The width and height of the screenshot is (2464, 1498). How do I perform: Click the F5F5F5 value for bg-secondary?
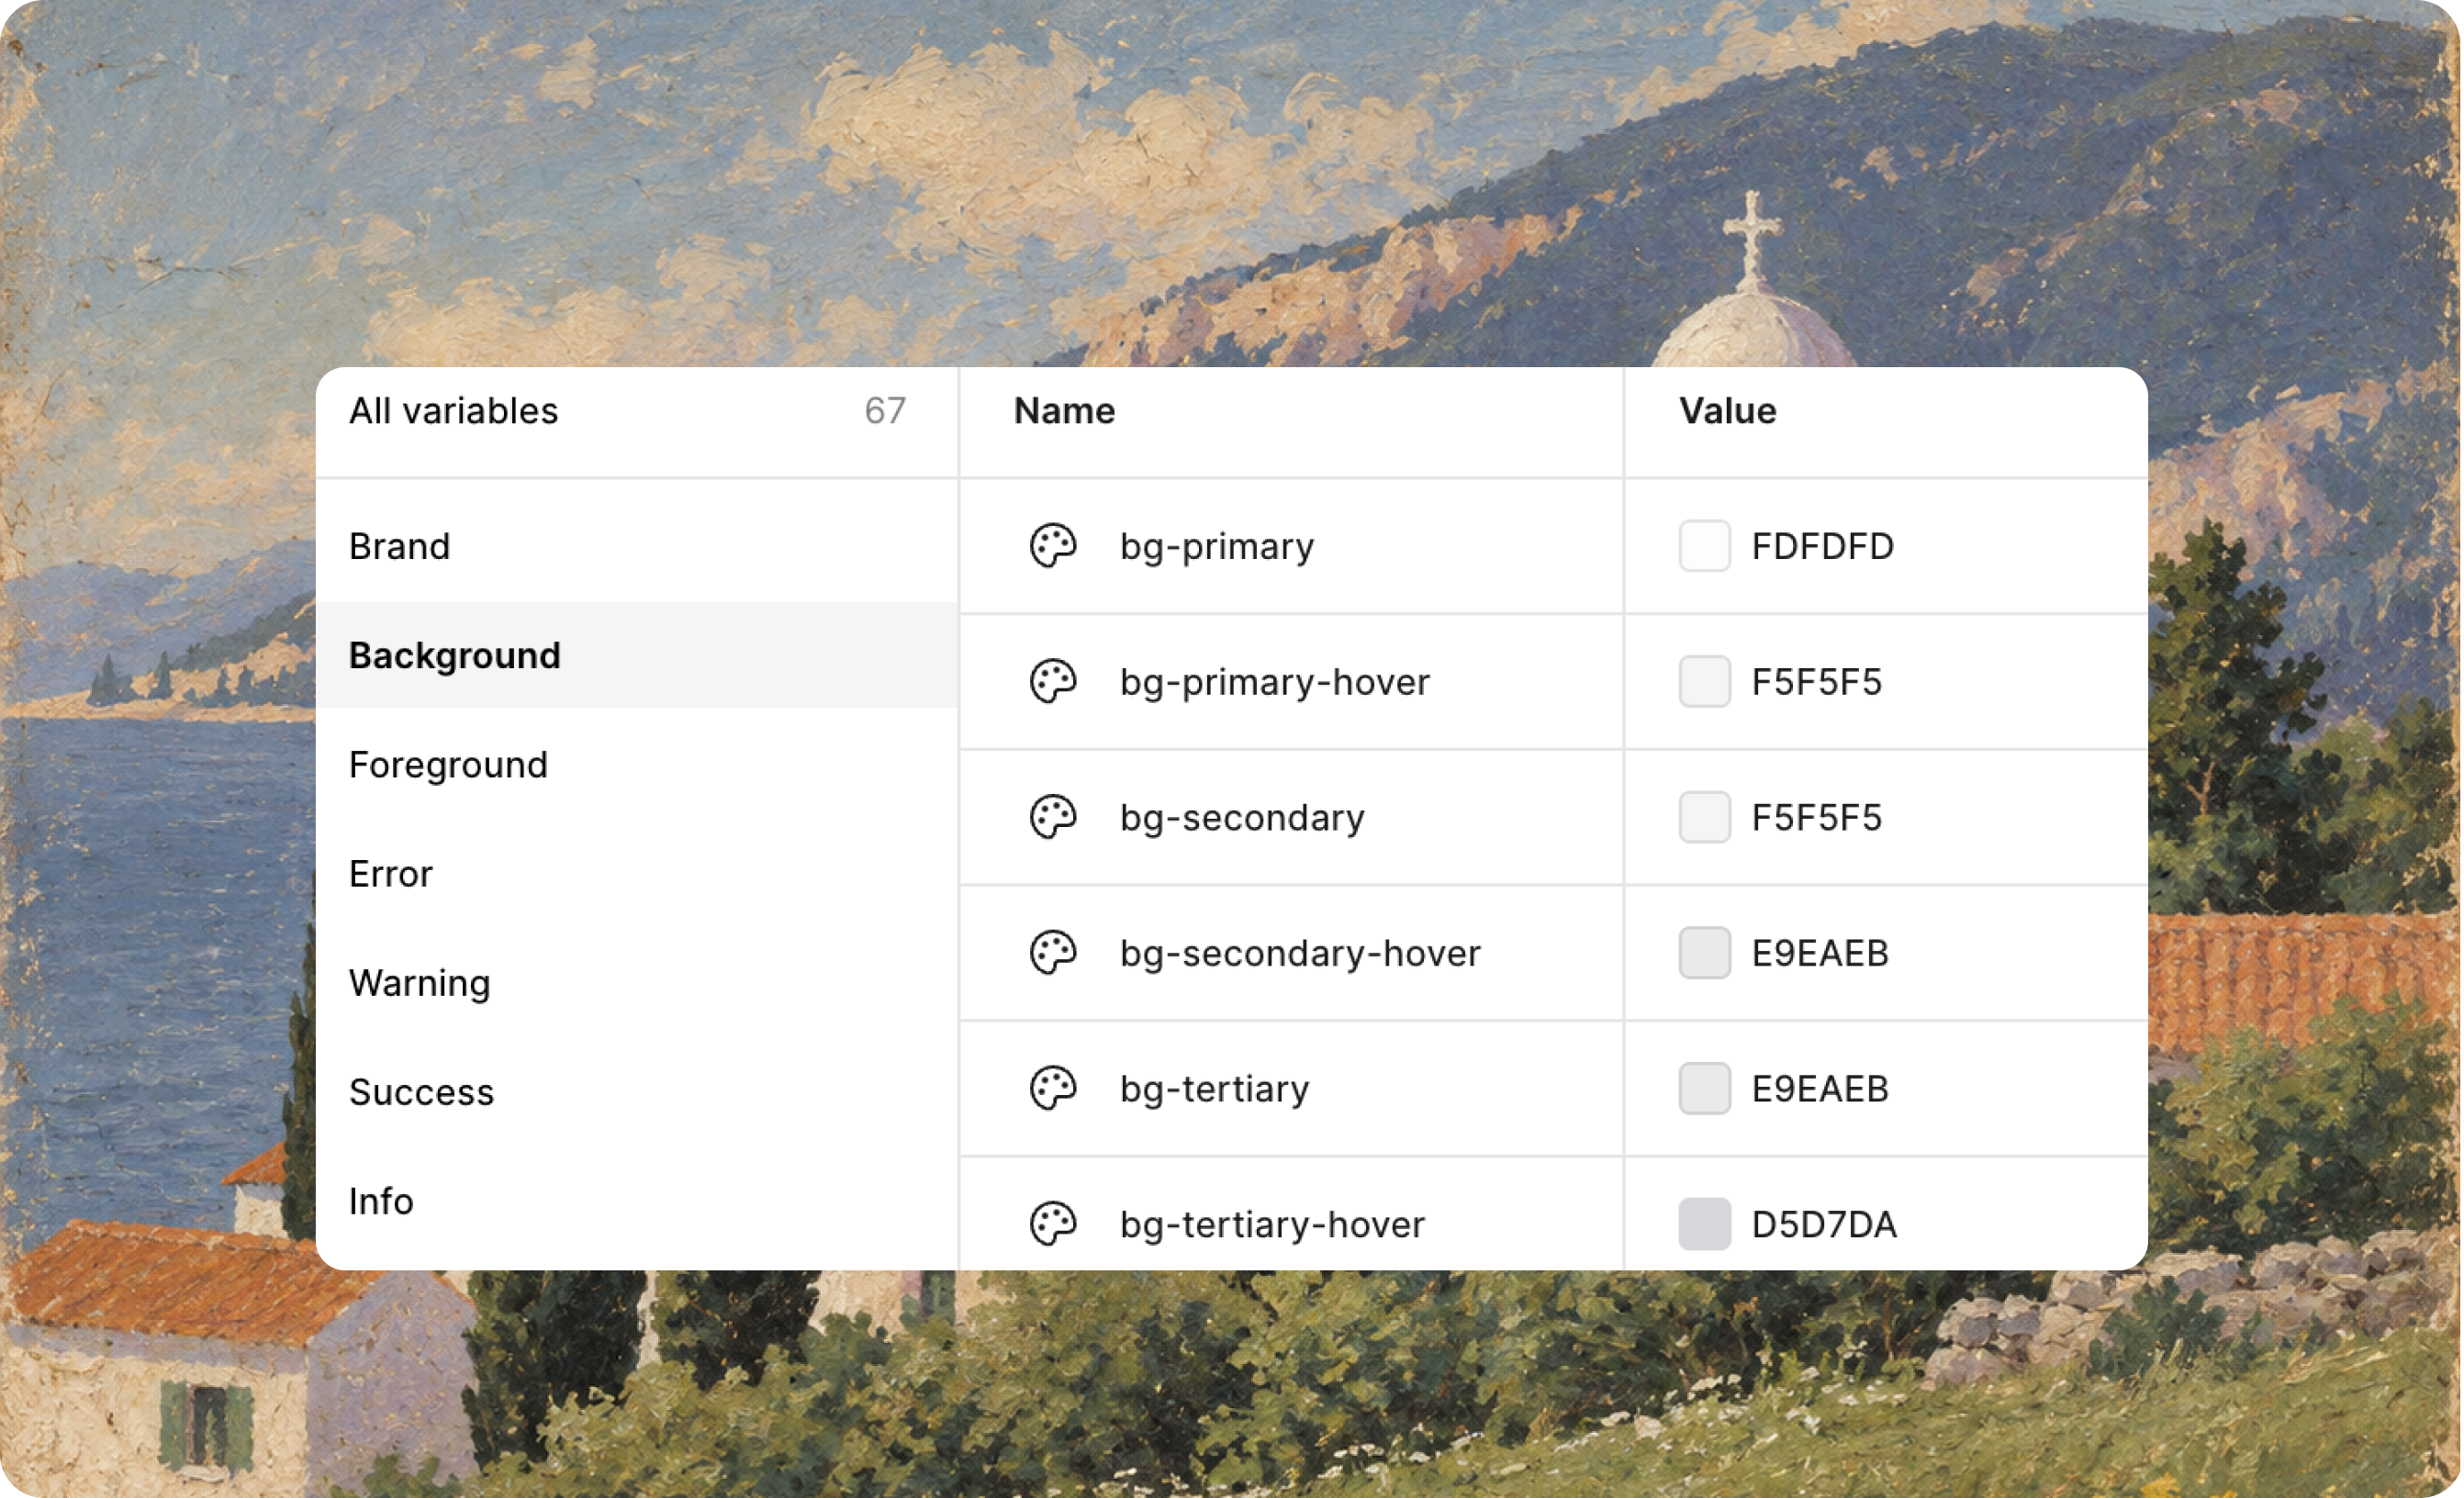pyautogui.click(x=1817, y=818)
